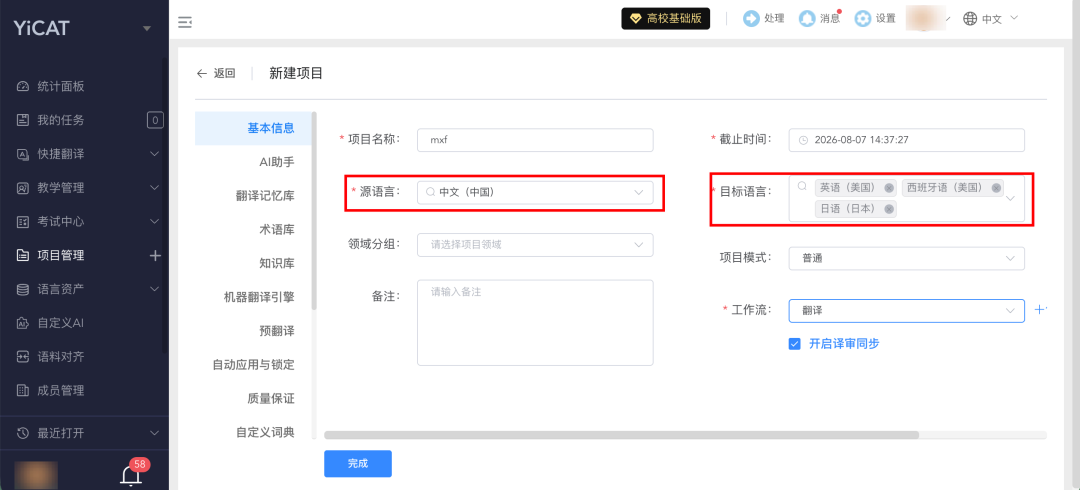
Task: Expand the 快捷翻译 chevron
Action: (155, 154)
